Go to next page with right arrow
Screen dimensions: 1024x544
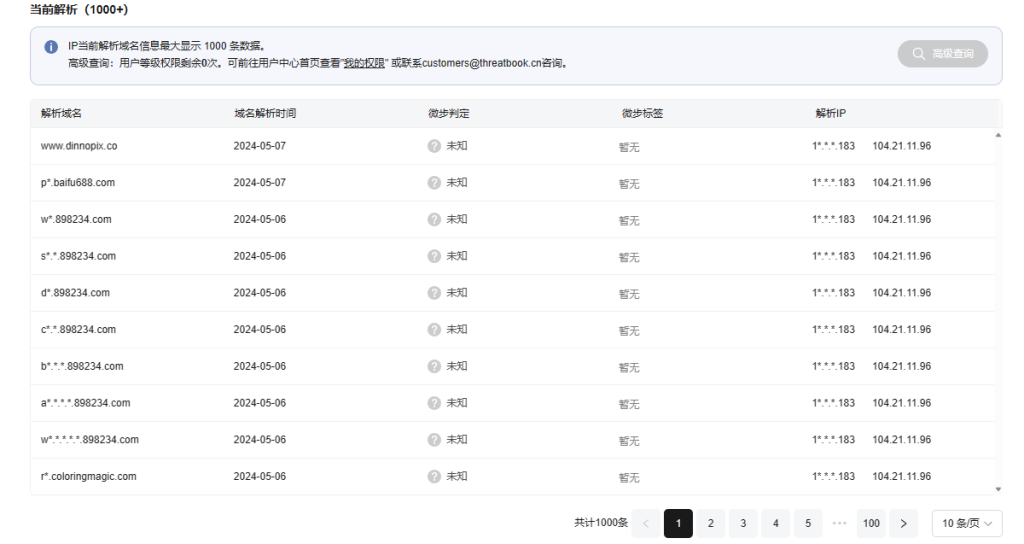tap(904, 523)
